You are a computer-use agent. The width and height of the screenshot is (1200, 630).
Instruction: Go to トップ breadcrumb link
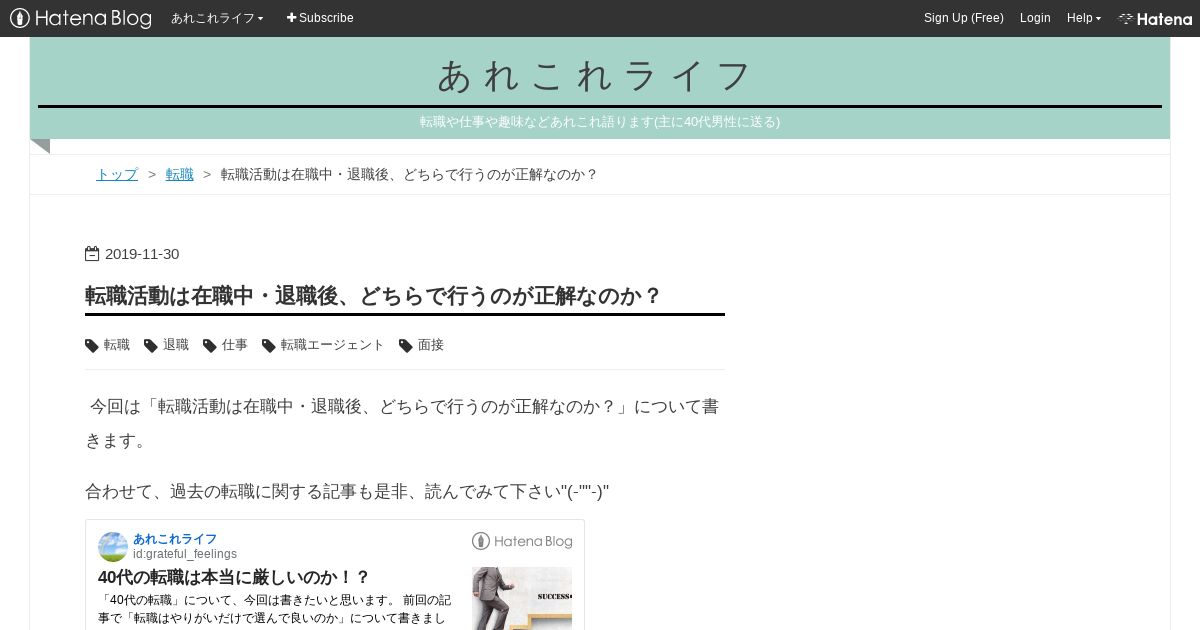click(117, 174)
